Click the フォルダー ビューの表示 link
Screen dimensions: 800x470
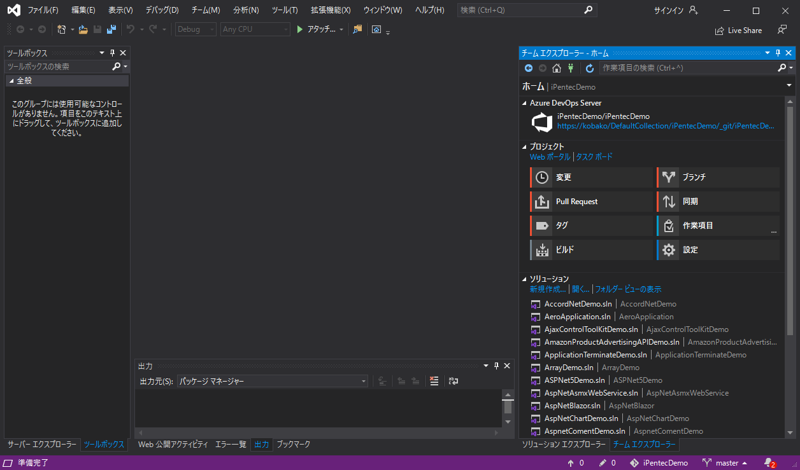click(x=628, y=289)
